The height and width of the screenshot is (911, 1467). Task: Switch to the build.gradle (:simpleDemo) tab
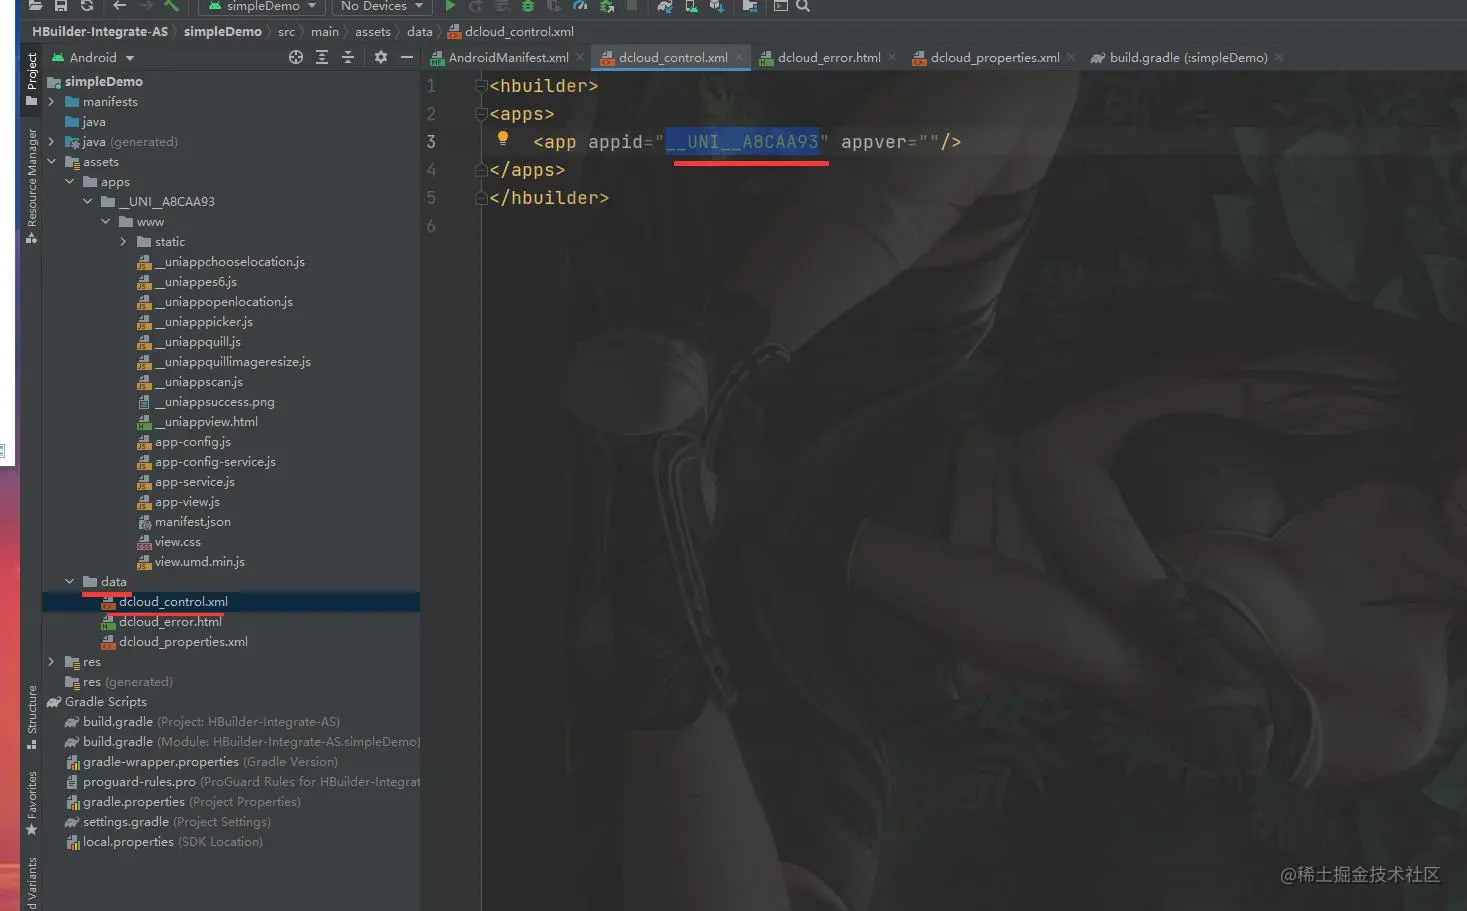[1187, 58]
